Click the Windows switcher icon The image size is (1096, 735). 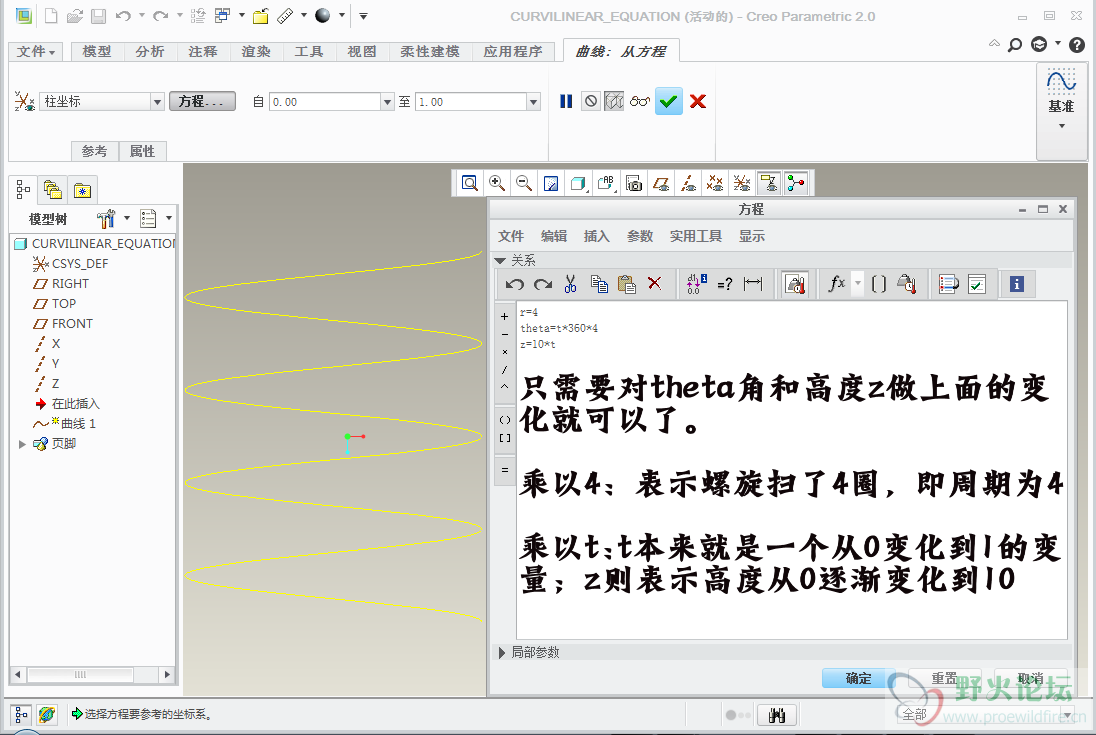tap(222, 15)
